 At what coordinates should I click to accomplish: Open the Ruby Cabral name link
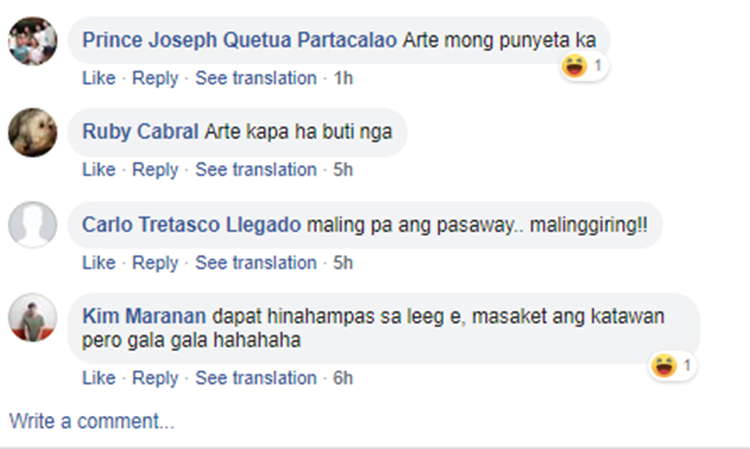click(140, 131)
